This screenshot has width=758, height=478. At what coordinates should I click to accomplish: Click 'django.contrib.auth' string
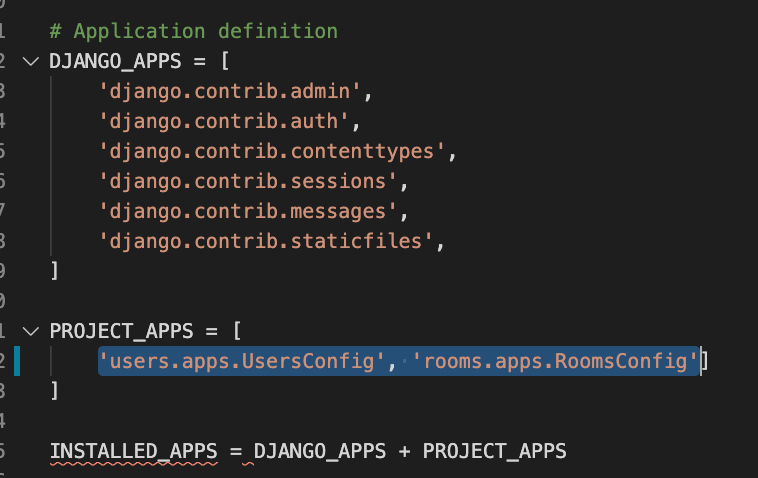(224, 121)
